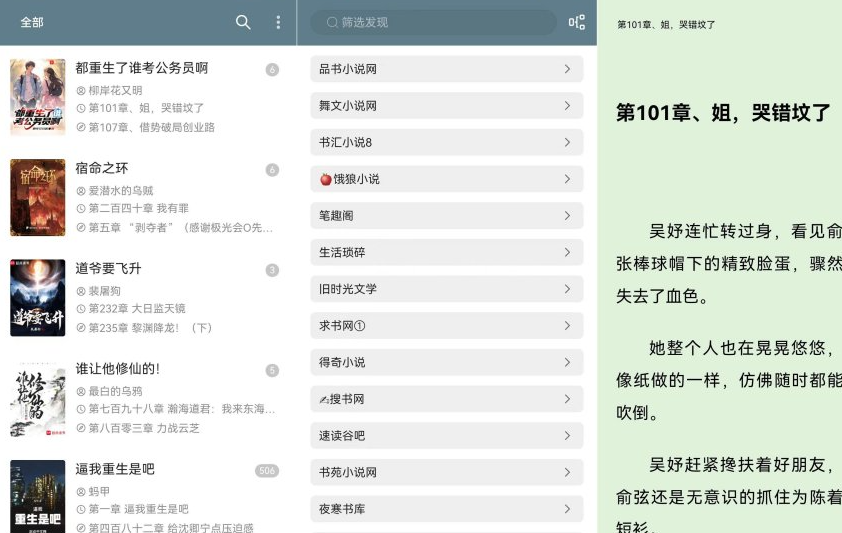Open the 速读谷吧 source label
Screen dimensions: 842x533
[x=342, y=436]
